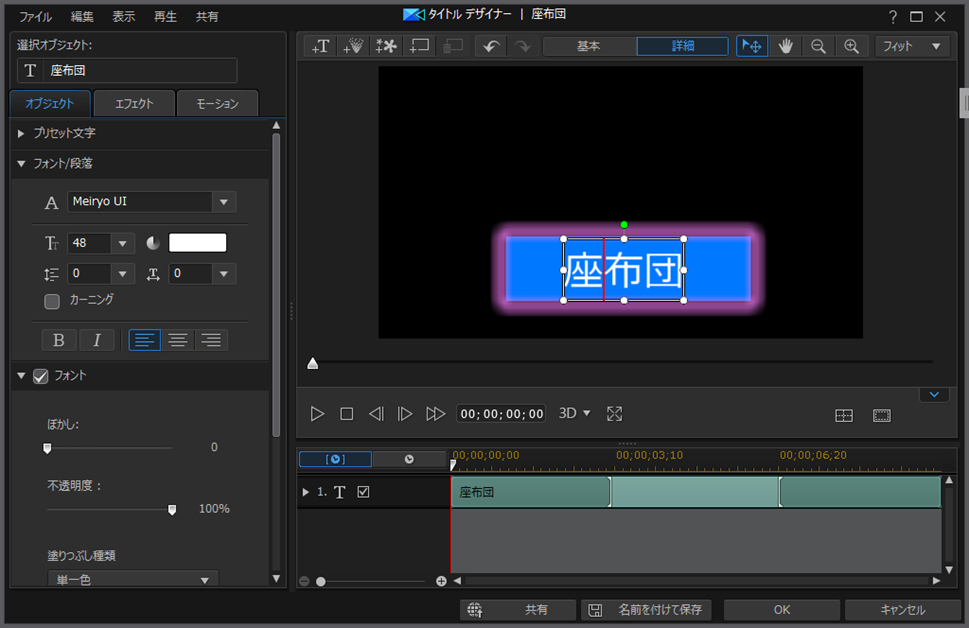
Task: Click the stop playback button
Action: tap(347, 414)
